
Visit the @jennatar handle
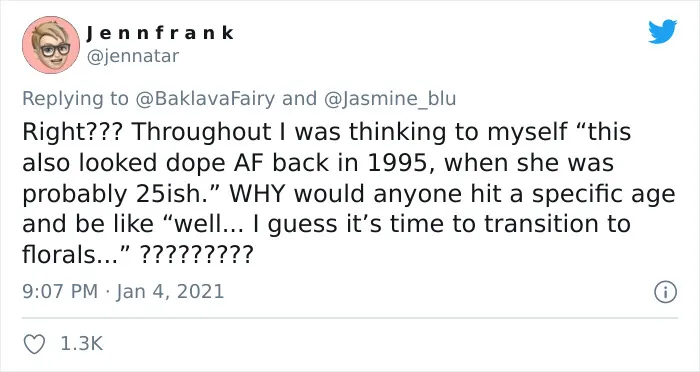[132, 56]
